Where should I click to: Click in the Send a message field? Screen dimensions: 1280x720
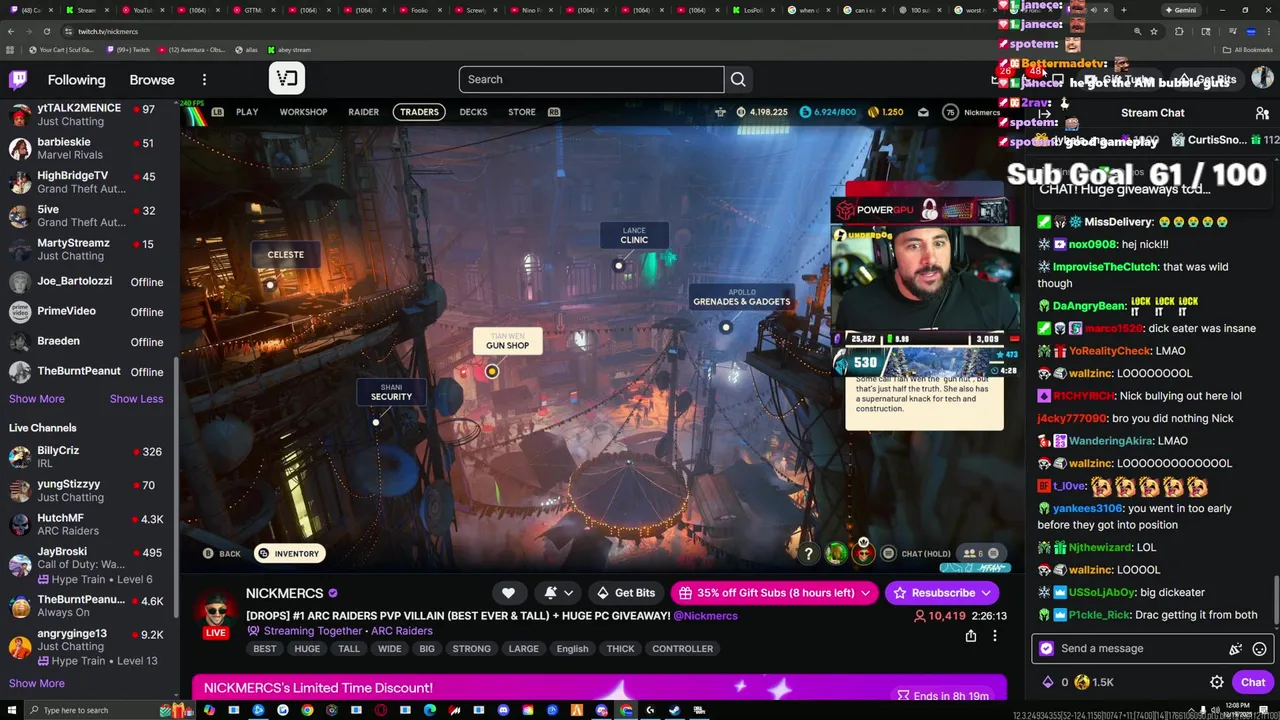click(x=1140, y=649)
